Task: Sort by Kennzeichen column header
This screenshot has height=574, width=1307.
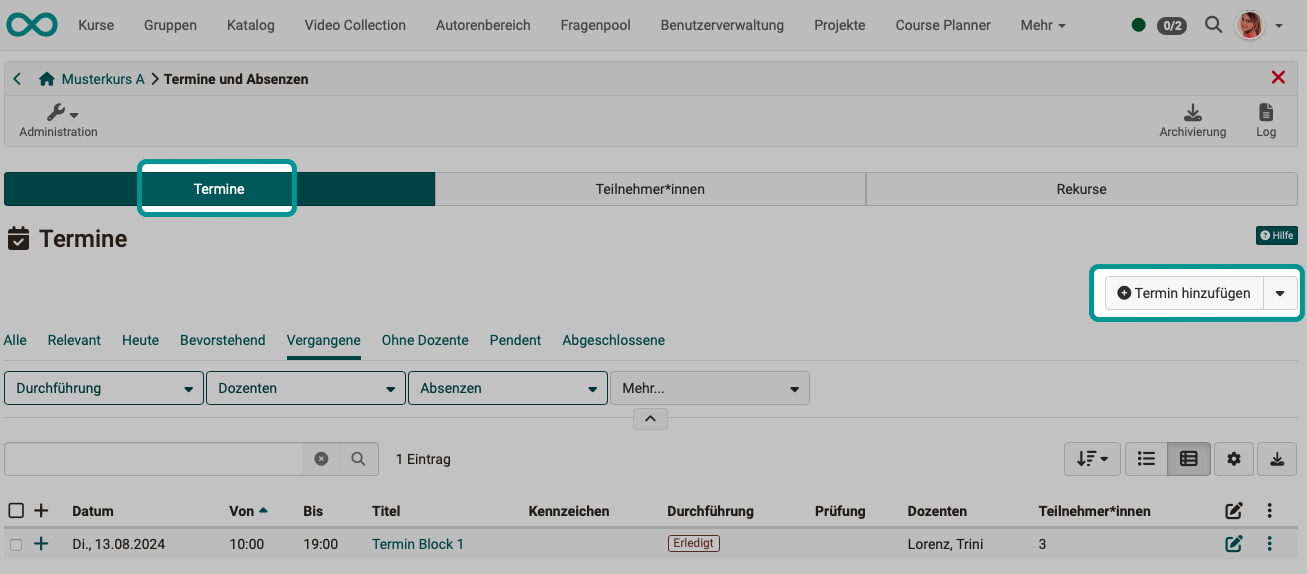Action: [569, 511]
